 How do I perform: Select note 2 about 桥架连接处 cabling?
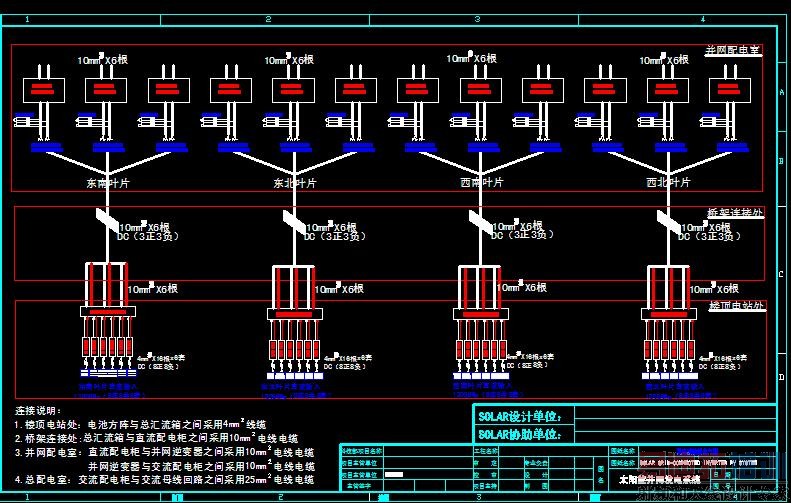click(156, 438)
